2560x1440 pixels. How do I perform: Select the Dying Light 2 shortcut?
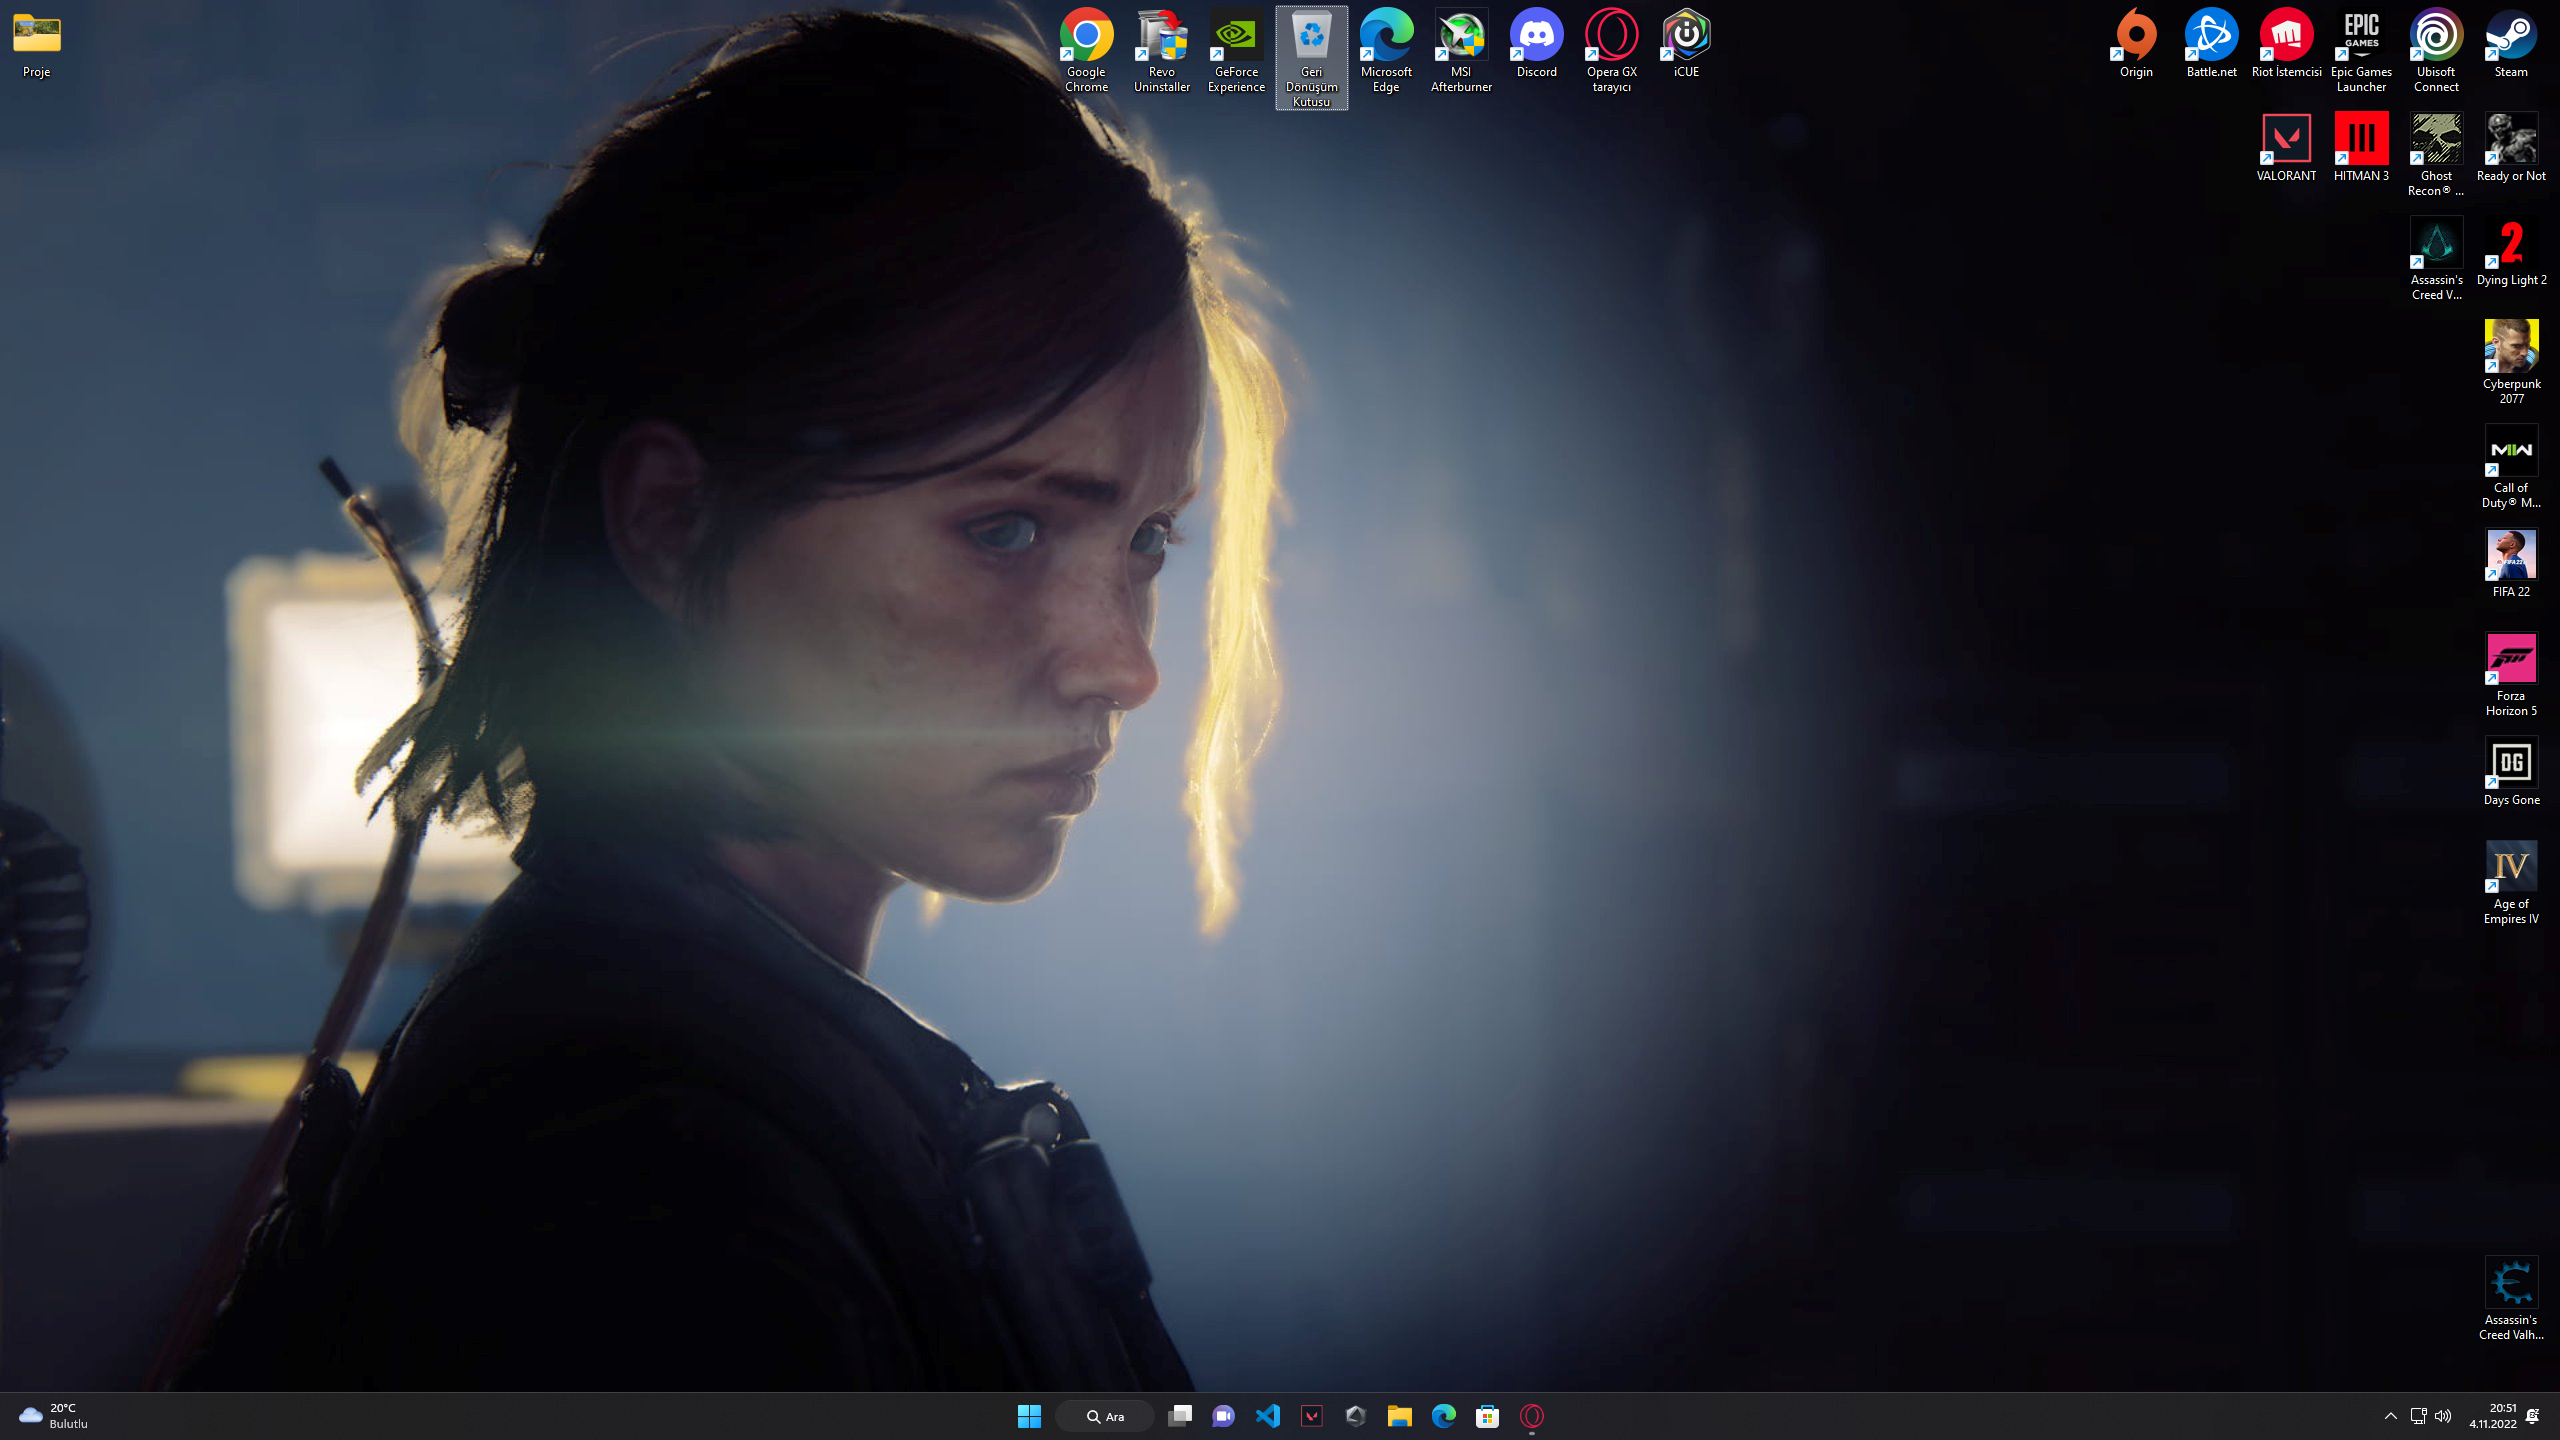point(2511,252)
